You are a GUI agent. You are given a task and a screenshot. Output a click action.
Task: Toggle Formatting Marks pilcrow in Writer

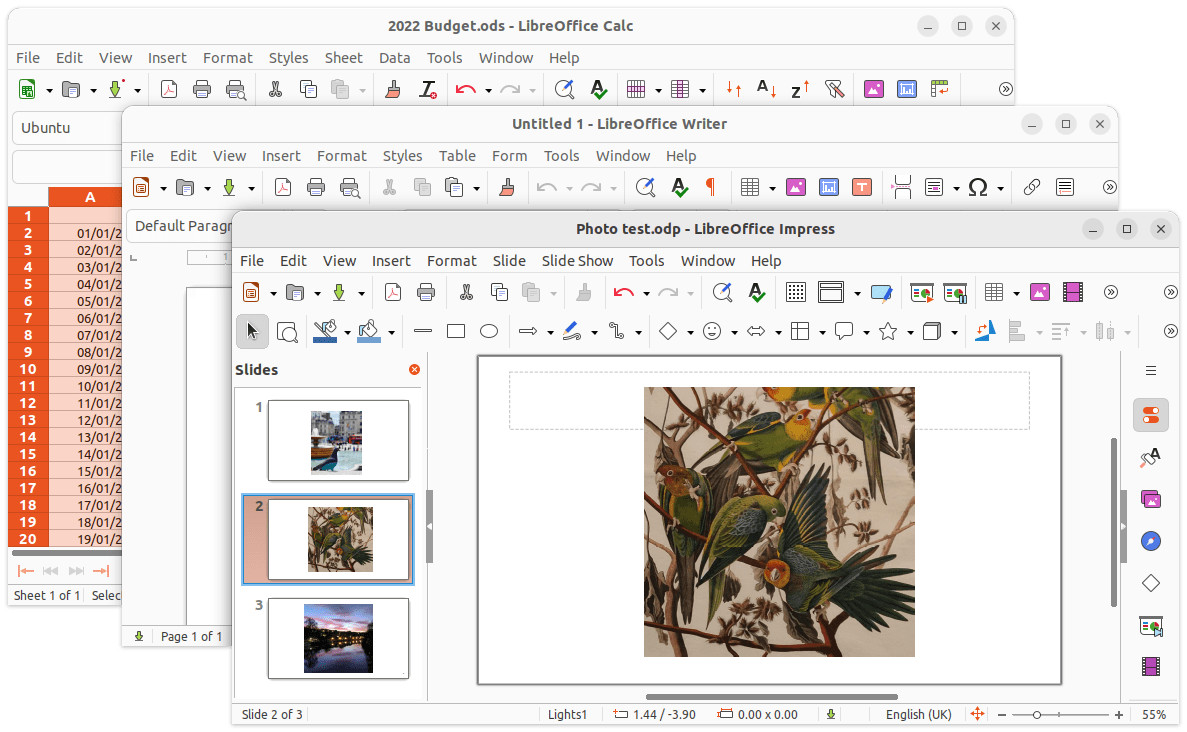click(x=710, y=187)
